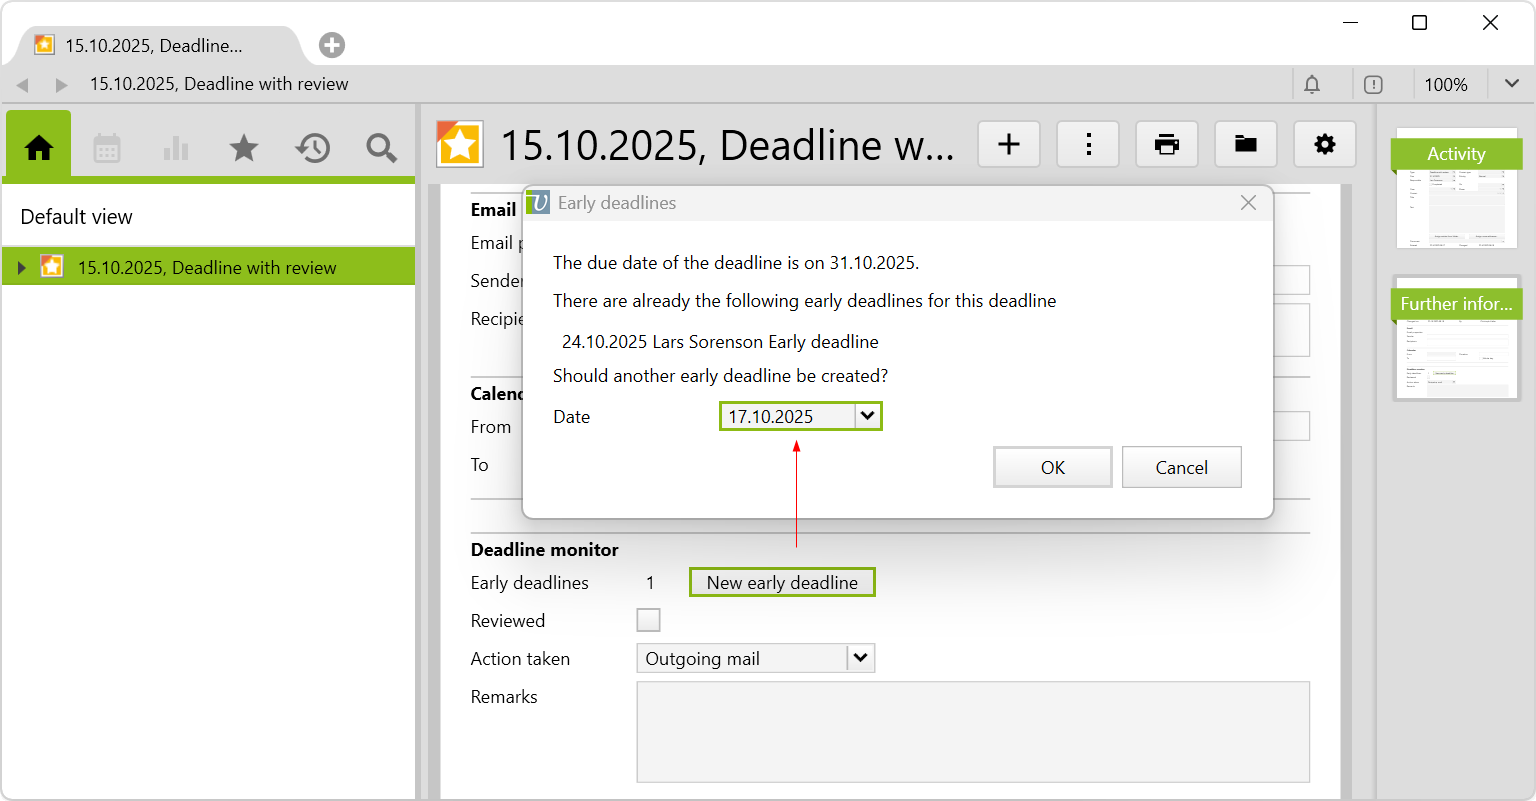Expand the Deadline with review tree item
Viewport: 1536px width, 801px height.
[21, 267]
